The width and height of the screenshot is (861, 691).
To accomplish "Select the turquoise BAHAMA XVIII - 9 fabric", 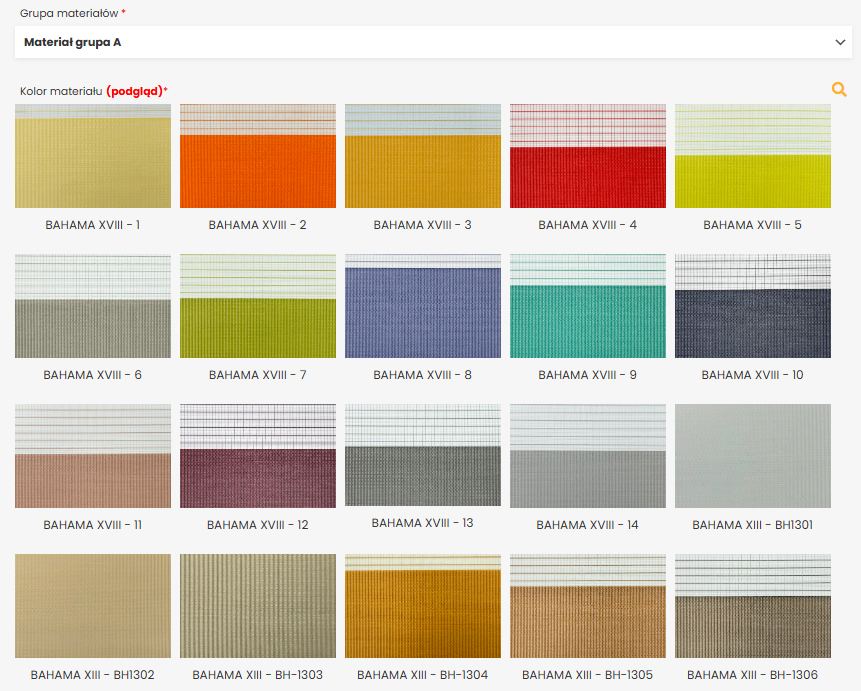I will pos(588,306).
